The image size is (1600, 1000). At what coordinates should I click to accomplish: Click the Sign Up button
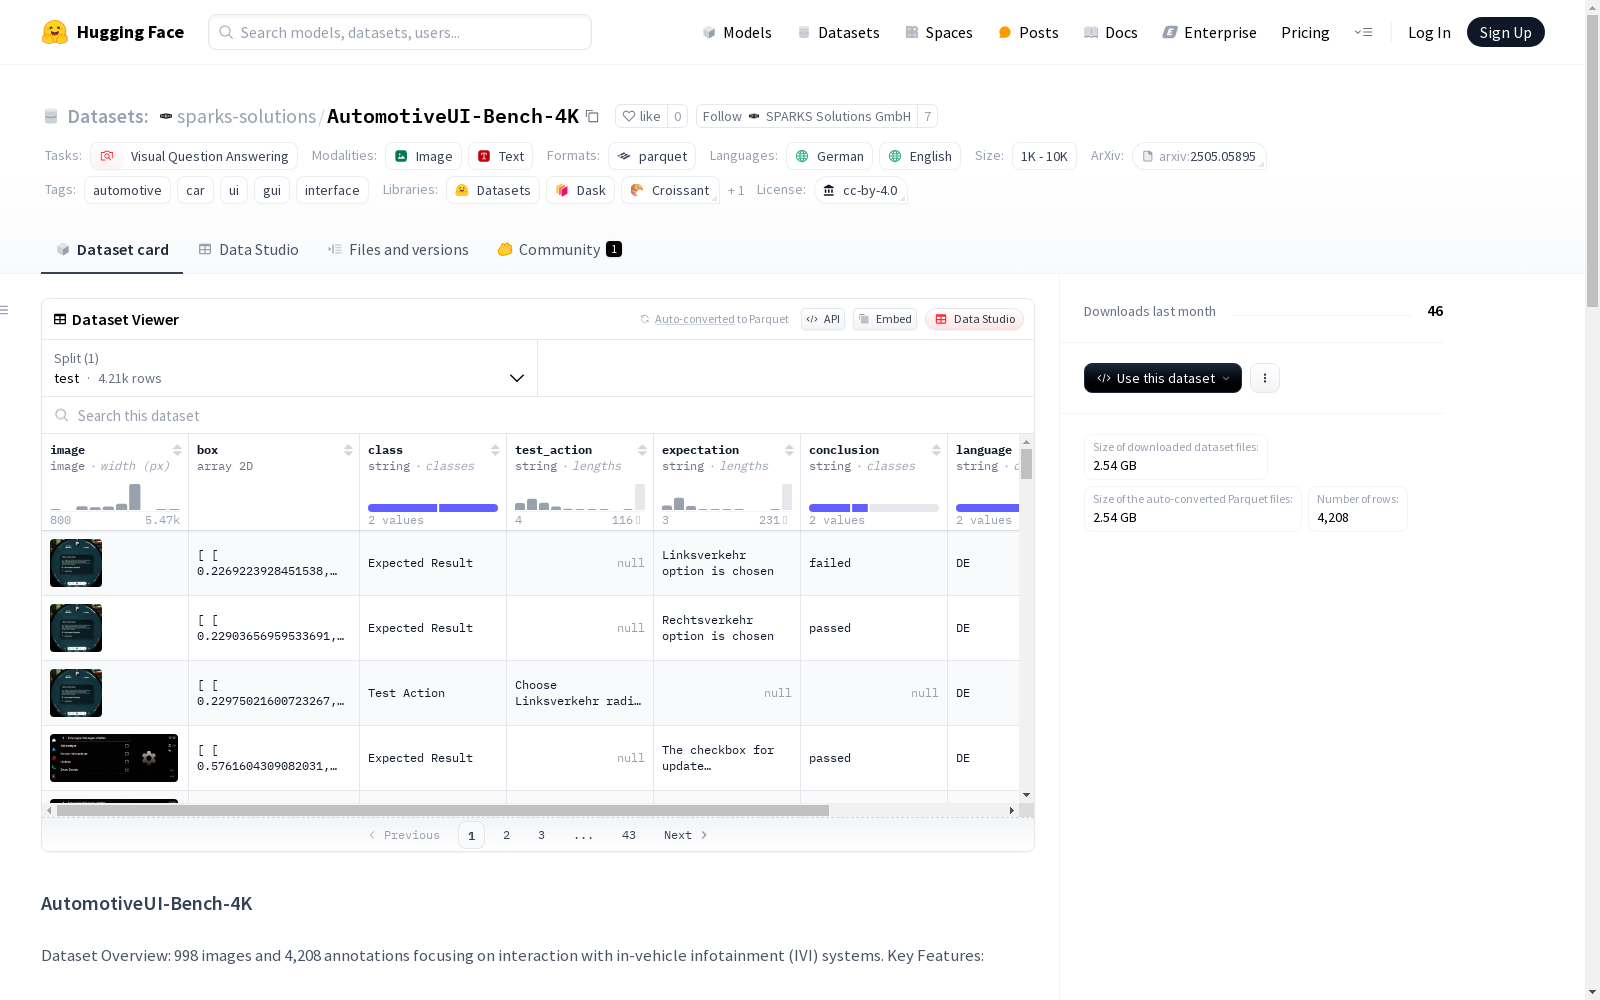(1506, 32)
